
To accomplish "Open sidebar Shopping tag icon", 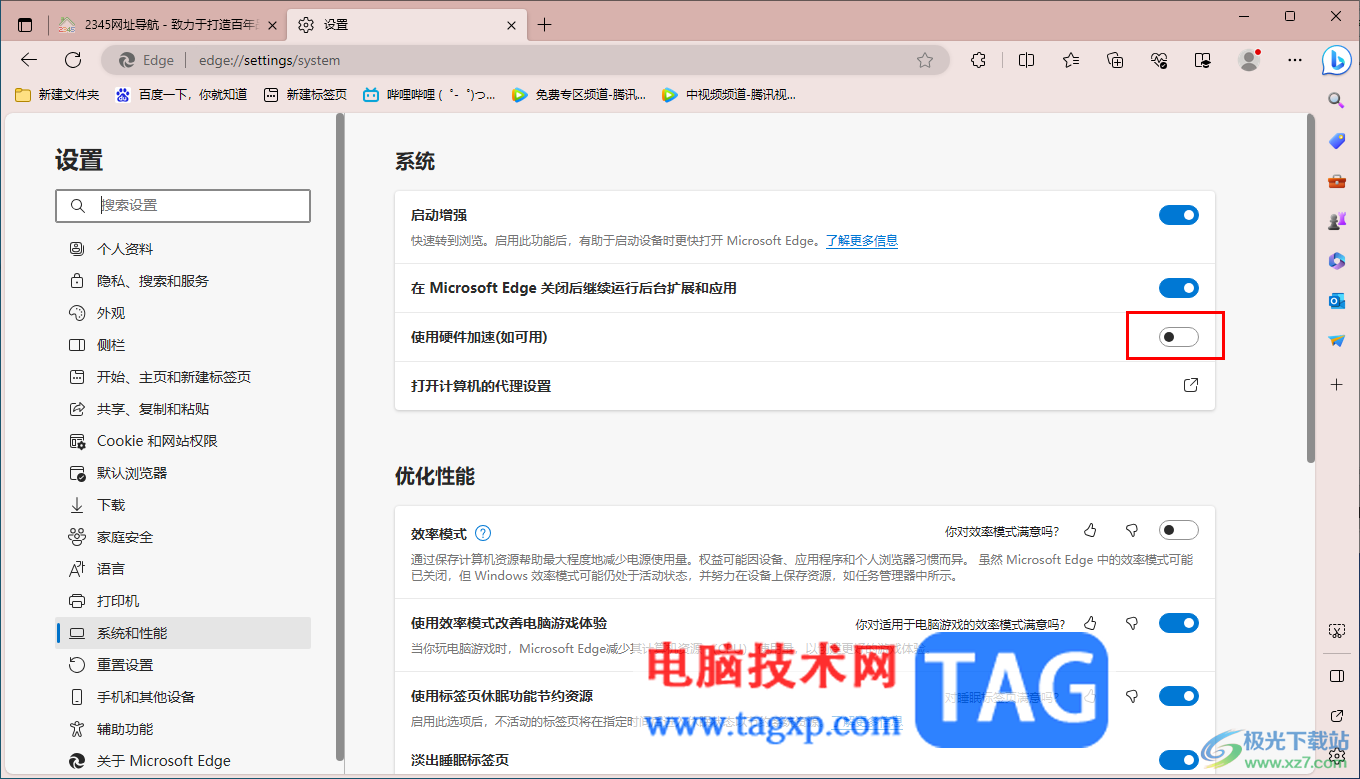I will tap(1337, 141).
